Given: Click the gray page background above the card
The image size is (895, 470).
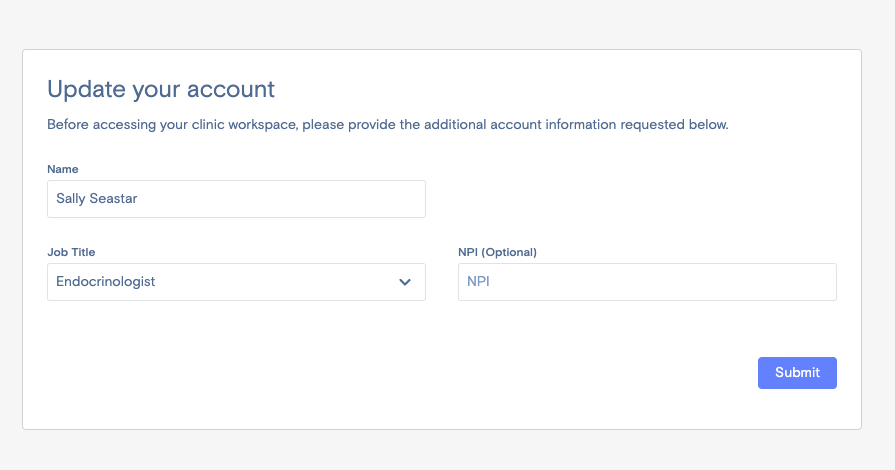Looking at the screenshot, I should pyautogui.click(x=448, y=24).
